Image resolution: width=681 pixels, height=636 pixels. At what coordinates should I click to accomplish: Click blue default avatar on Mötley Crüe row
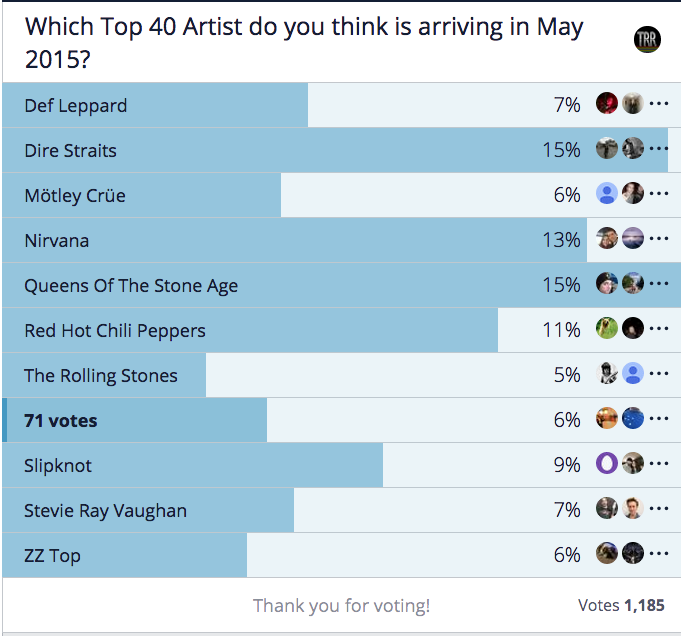tap(607, 193)
